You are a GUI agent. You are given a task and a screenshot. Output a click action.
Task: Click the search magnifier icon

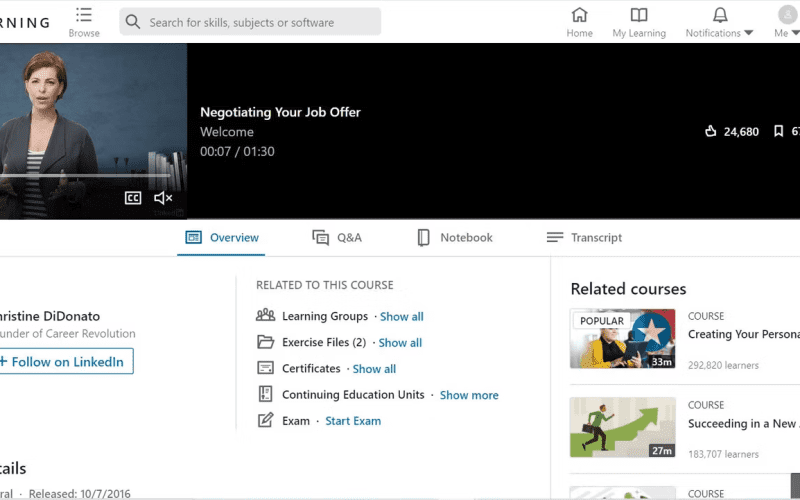[x=133, y=21]
